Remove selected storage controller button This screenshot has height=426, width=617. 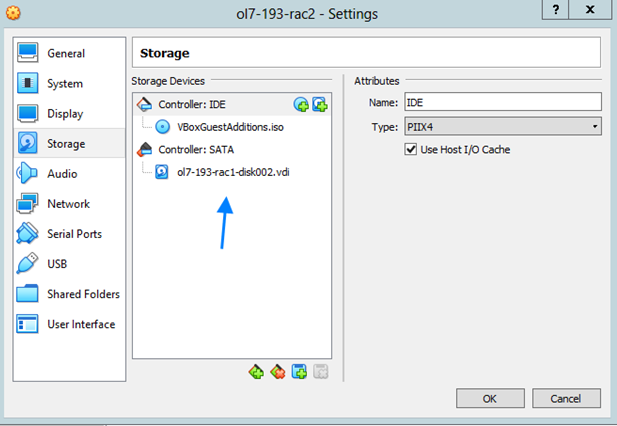278,372
